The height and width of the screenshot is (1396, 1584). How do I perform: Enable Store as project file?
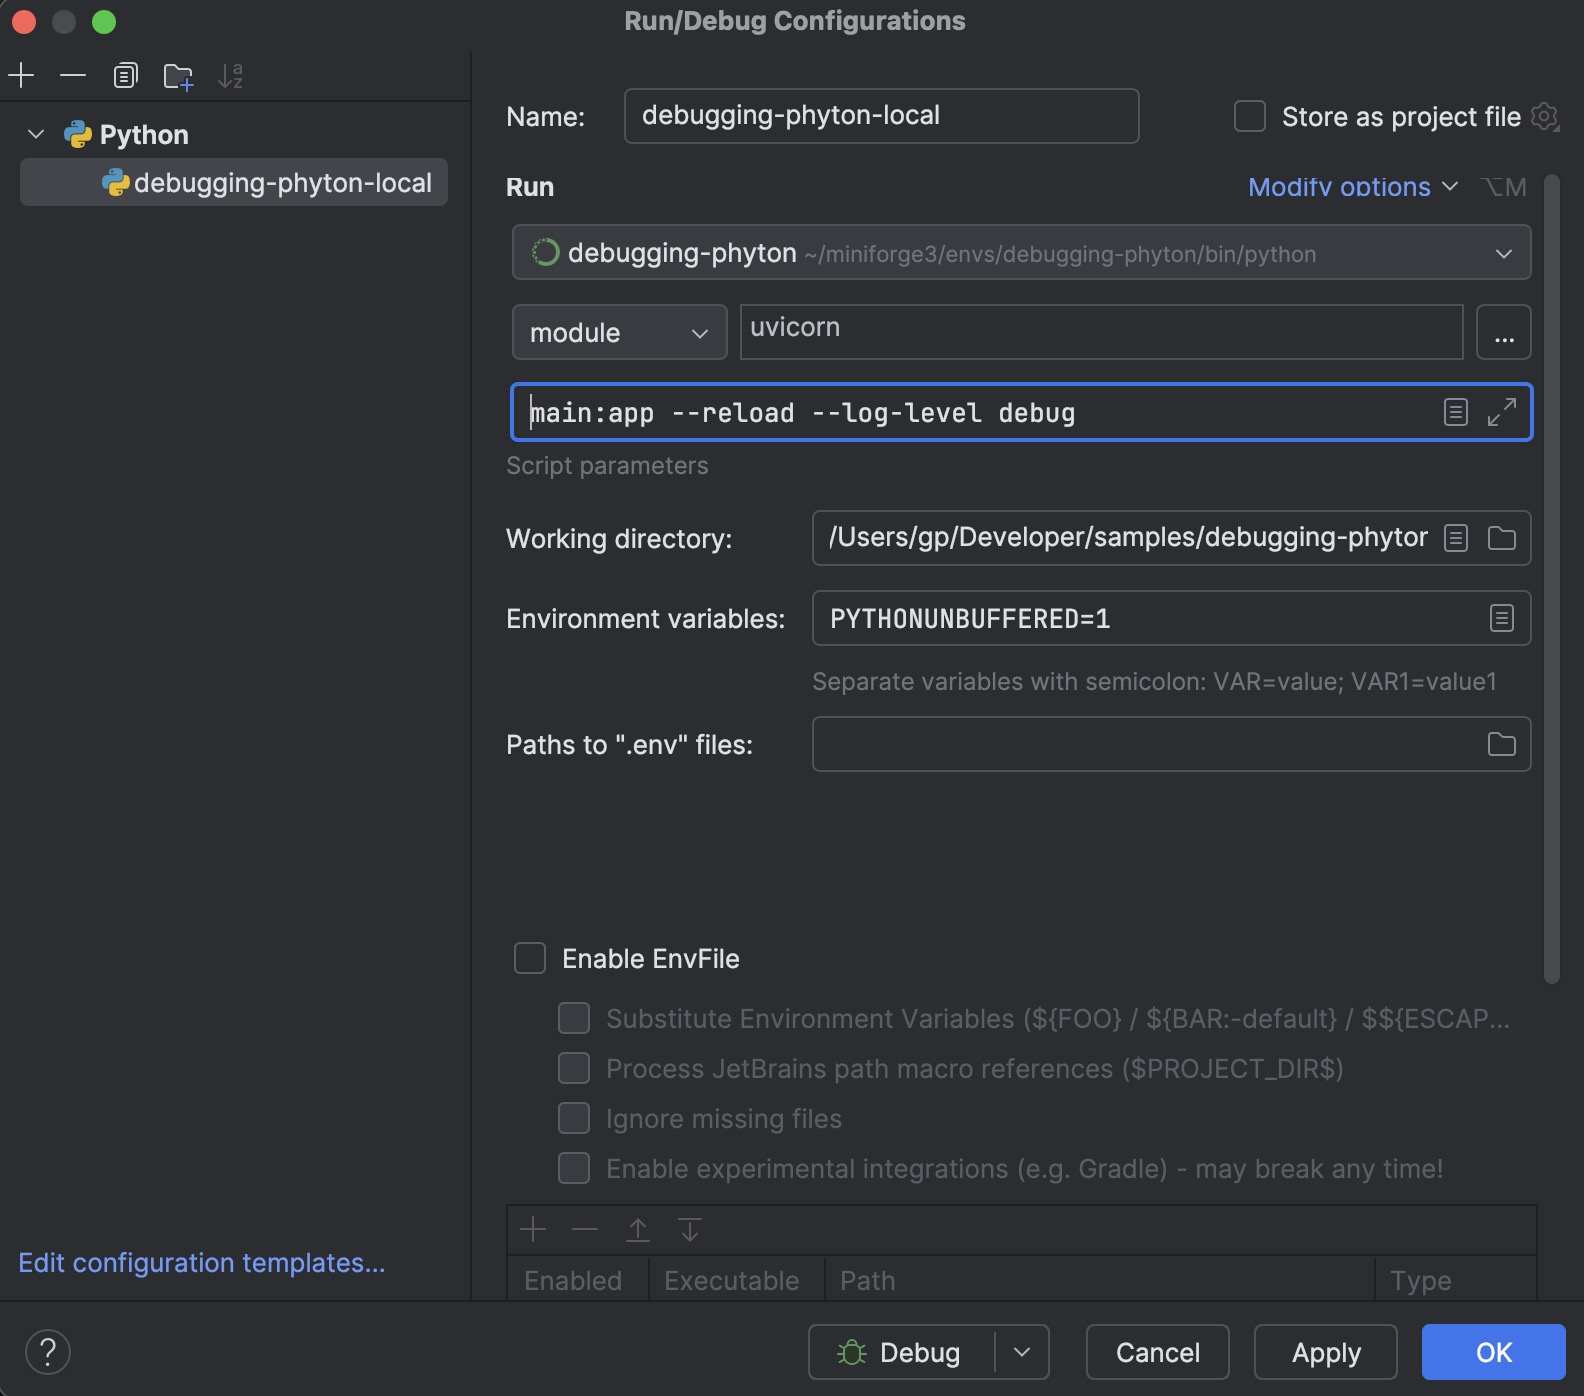(1250, 116)
